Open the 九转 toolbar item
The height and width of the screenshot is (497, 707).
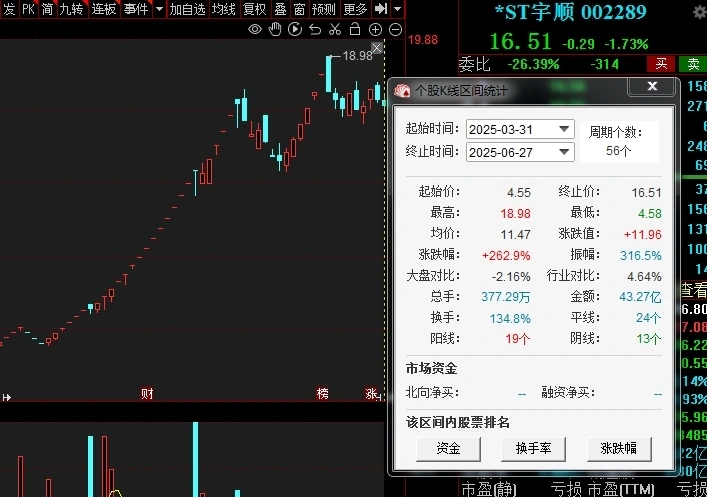[71, 9]
